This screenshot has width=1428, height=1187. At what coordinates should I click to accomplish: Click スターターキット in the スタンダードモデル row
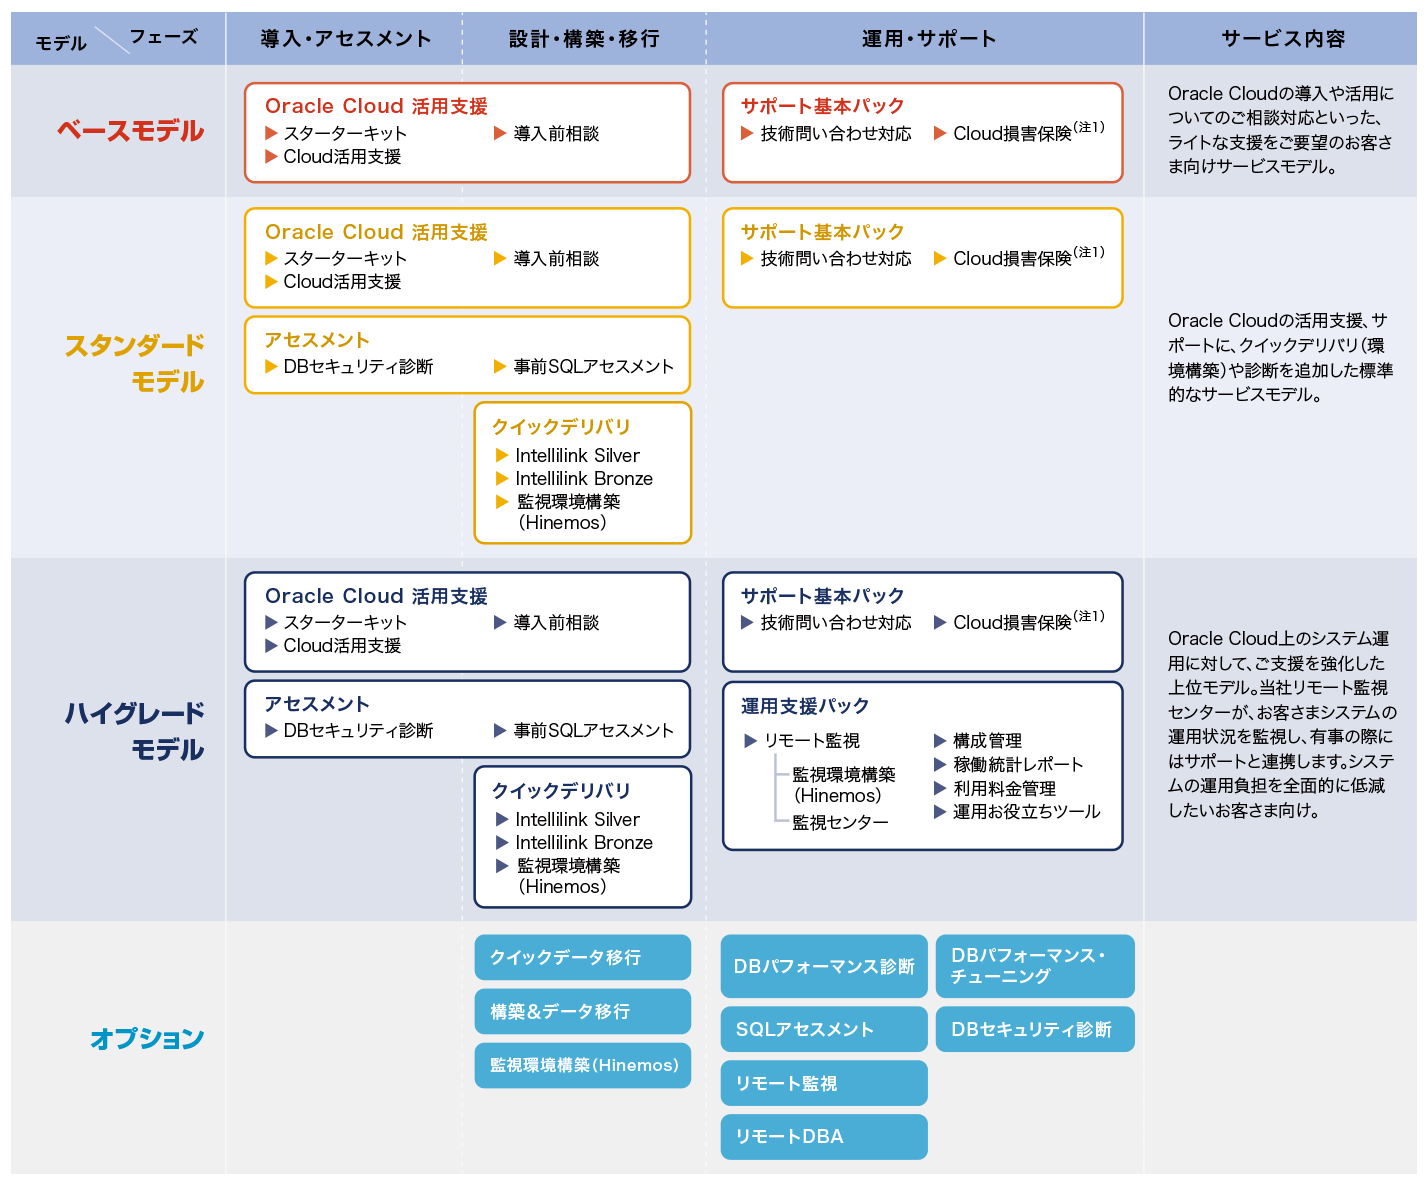pos(345,258)
